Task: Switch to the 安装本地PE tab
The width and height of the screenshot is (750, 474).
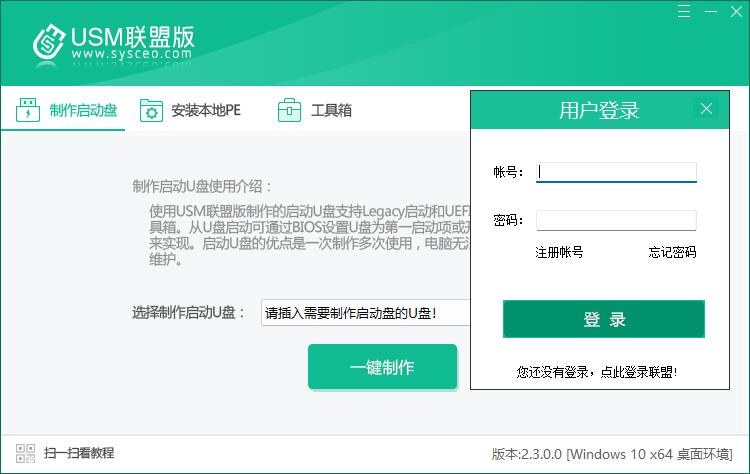Action: click(x=190, y=110)
